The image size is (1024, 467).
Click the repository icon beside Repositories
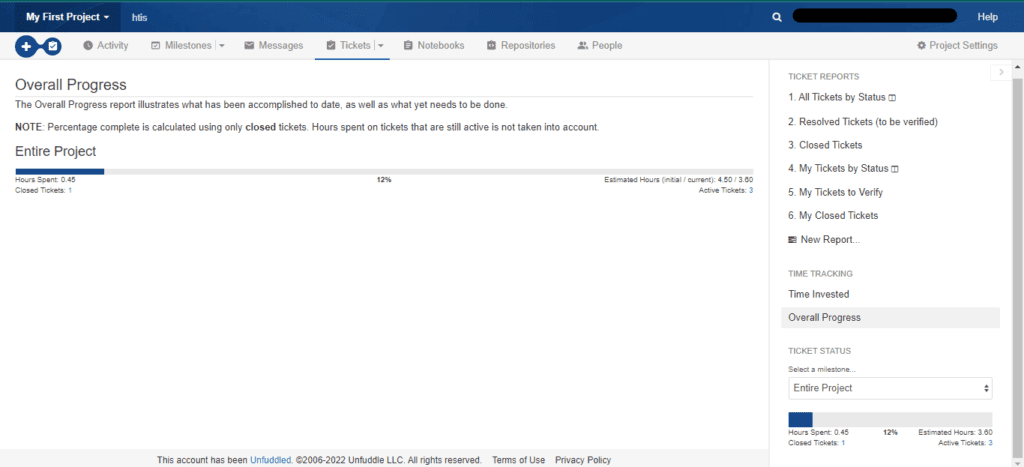coord(491,46)
